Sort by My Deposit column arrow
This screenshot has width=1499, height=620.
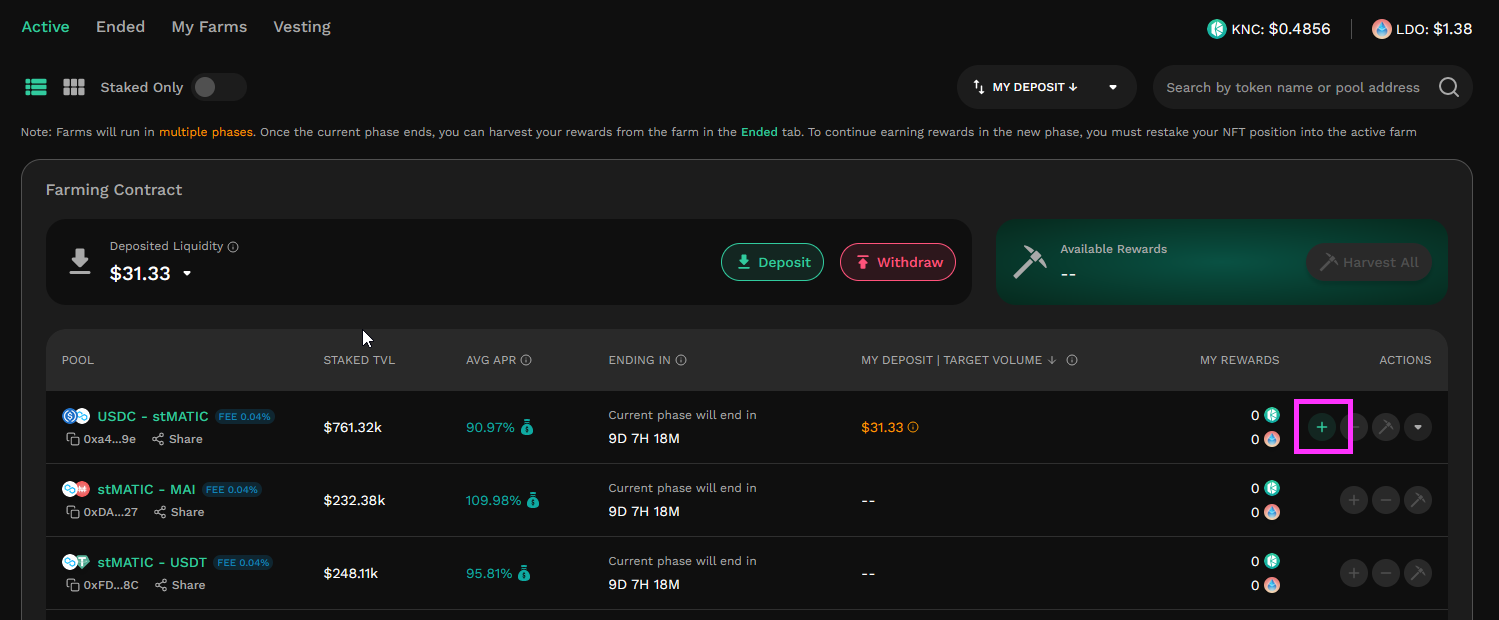1051,360
